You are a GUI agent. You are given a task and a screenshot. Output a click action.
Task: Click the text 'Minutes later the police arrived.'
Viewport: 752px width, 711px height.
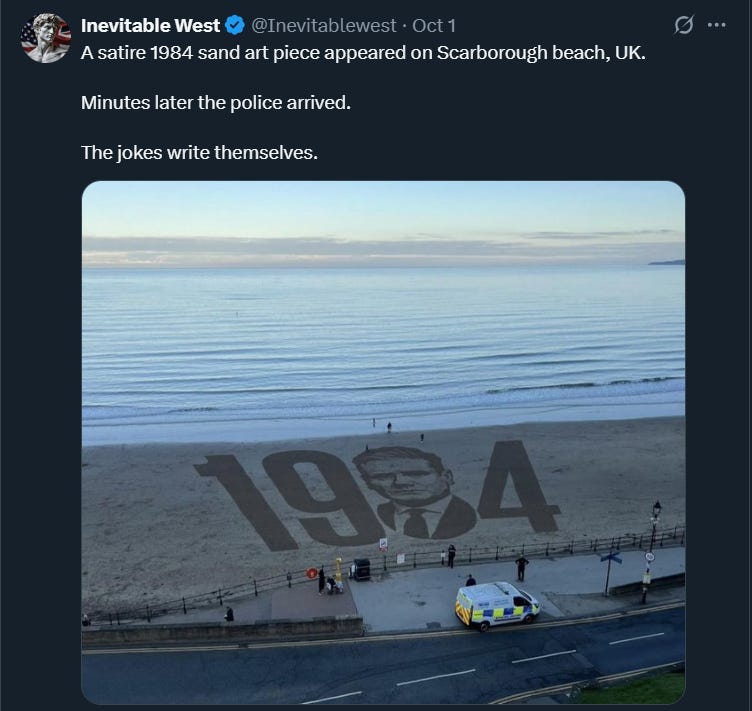point(216,103)
